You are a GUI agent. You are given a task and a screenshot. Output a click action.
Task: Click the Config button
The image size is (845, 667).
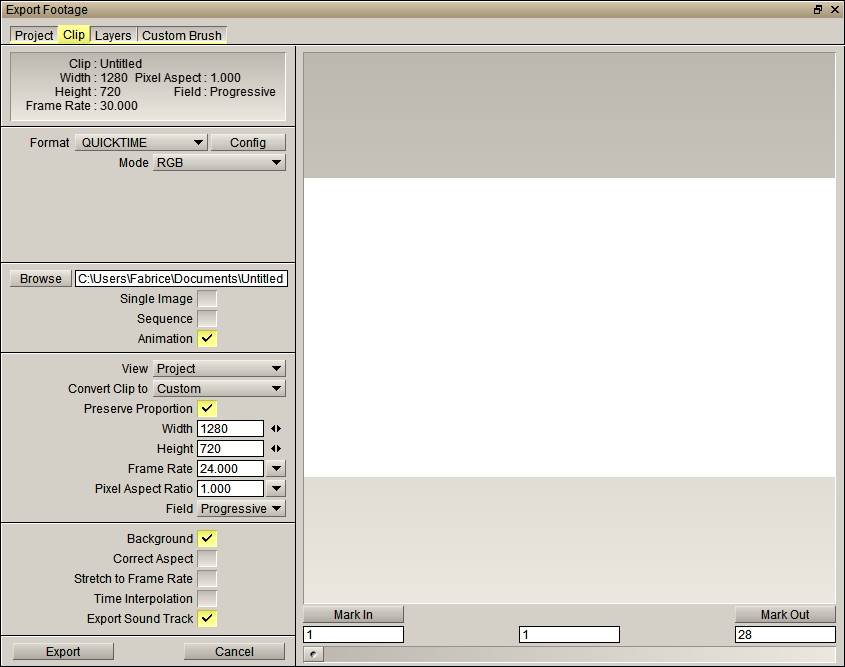[248, 143]
